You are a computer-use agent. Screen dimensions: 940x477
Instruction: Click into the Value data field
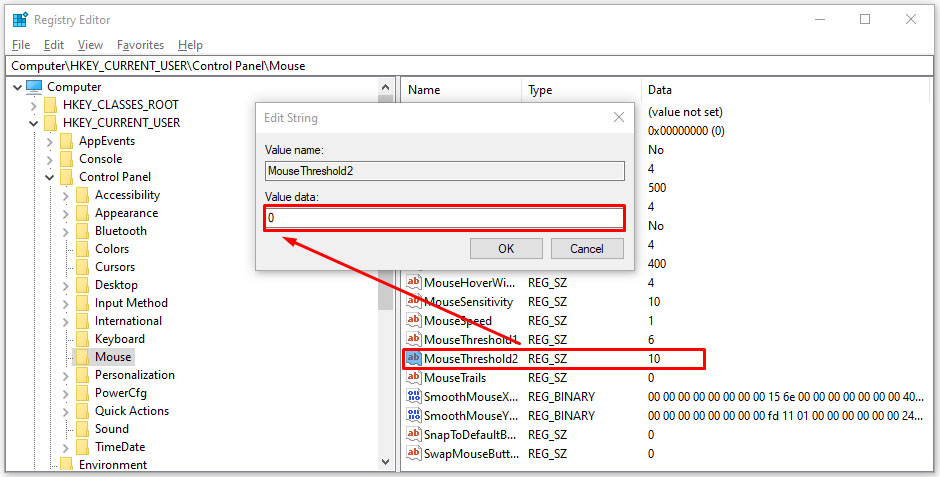point(445,218)
